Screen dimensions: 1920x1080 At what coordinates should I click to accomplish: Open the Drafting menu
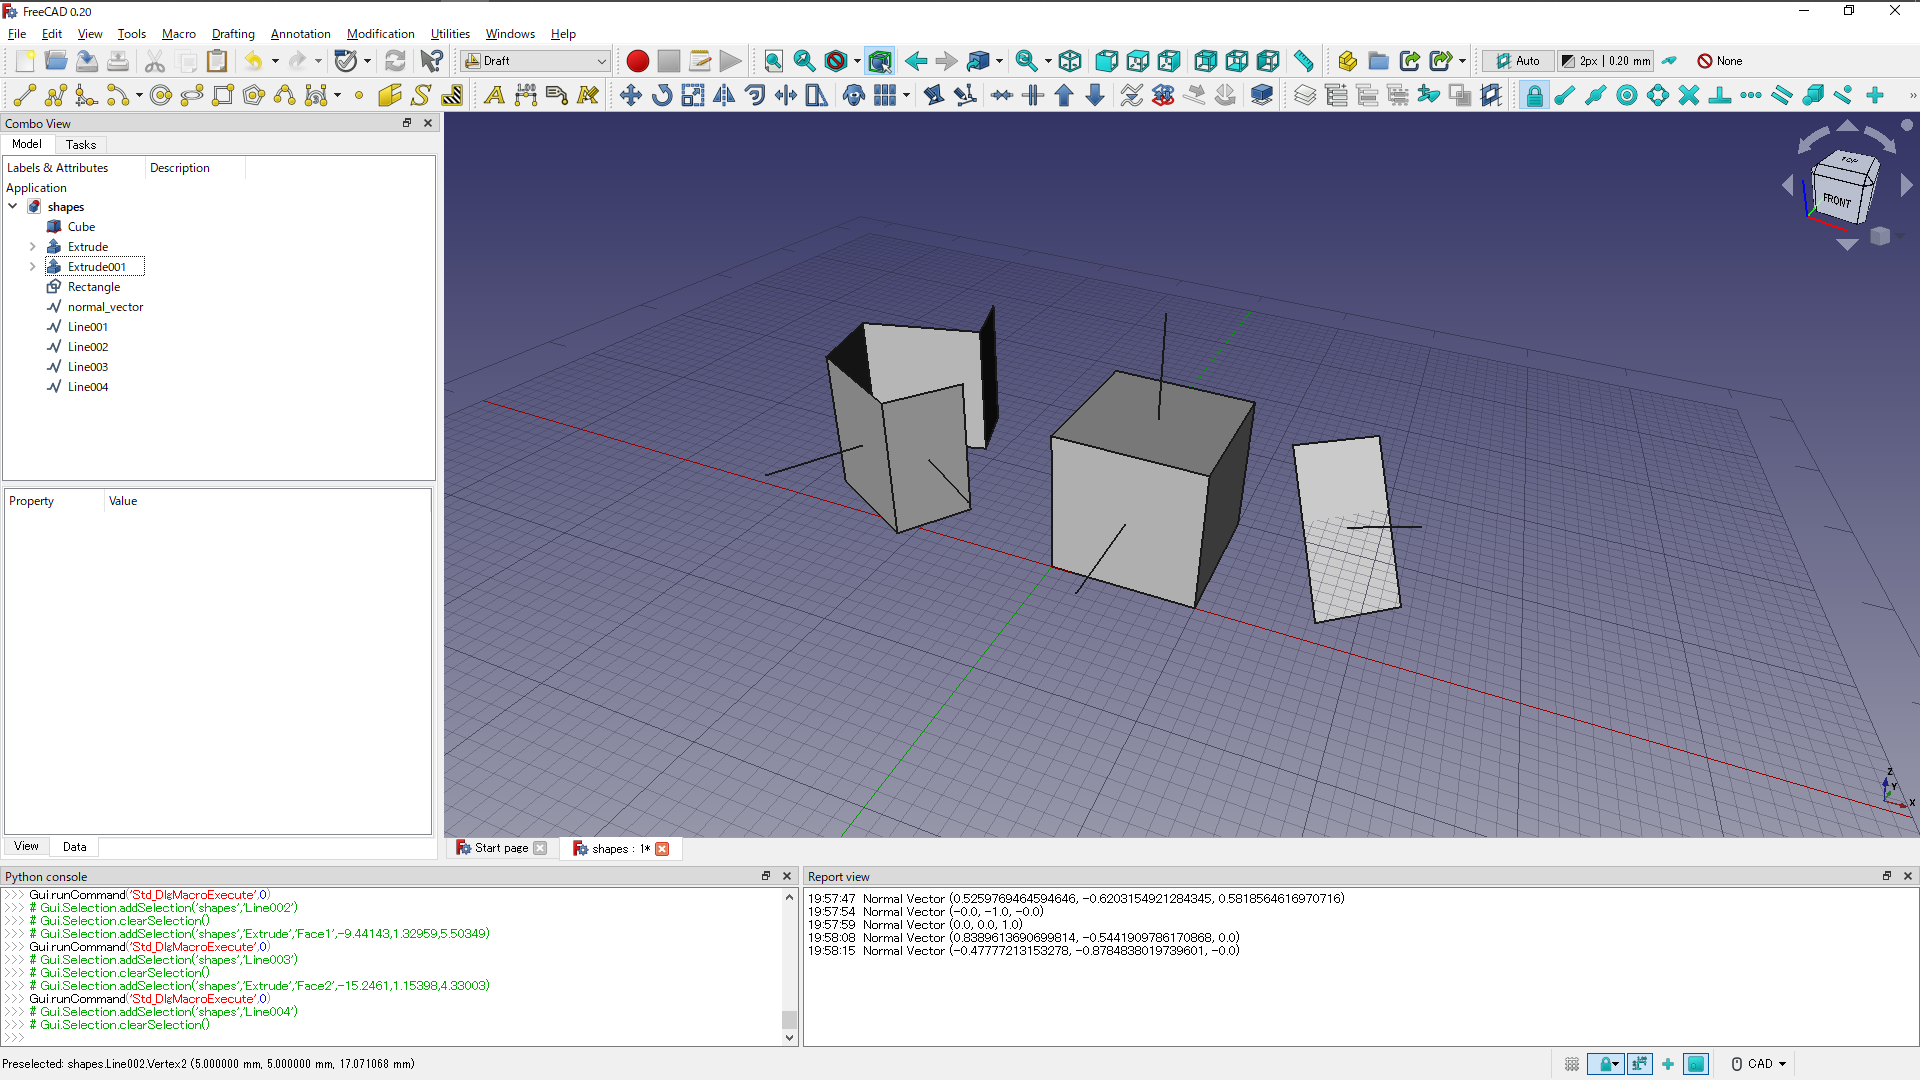click(233, 33)
